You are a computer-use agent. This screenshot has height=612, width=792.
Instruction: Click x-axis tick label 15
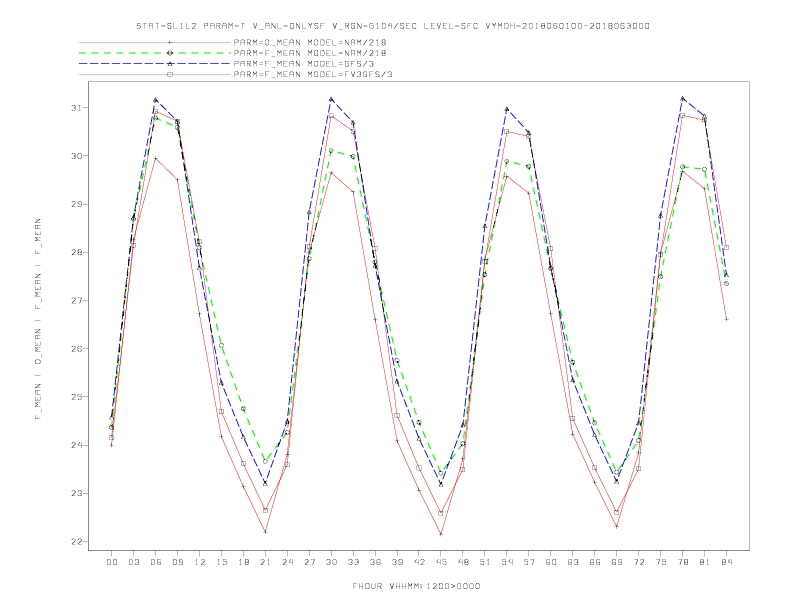point(221,562)
